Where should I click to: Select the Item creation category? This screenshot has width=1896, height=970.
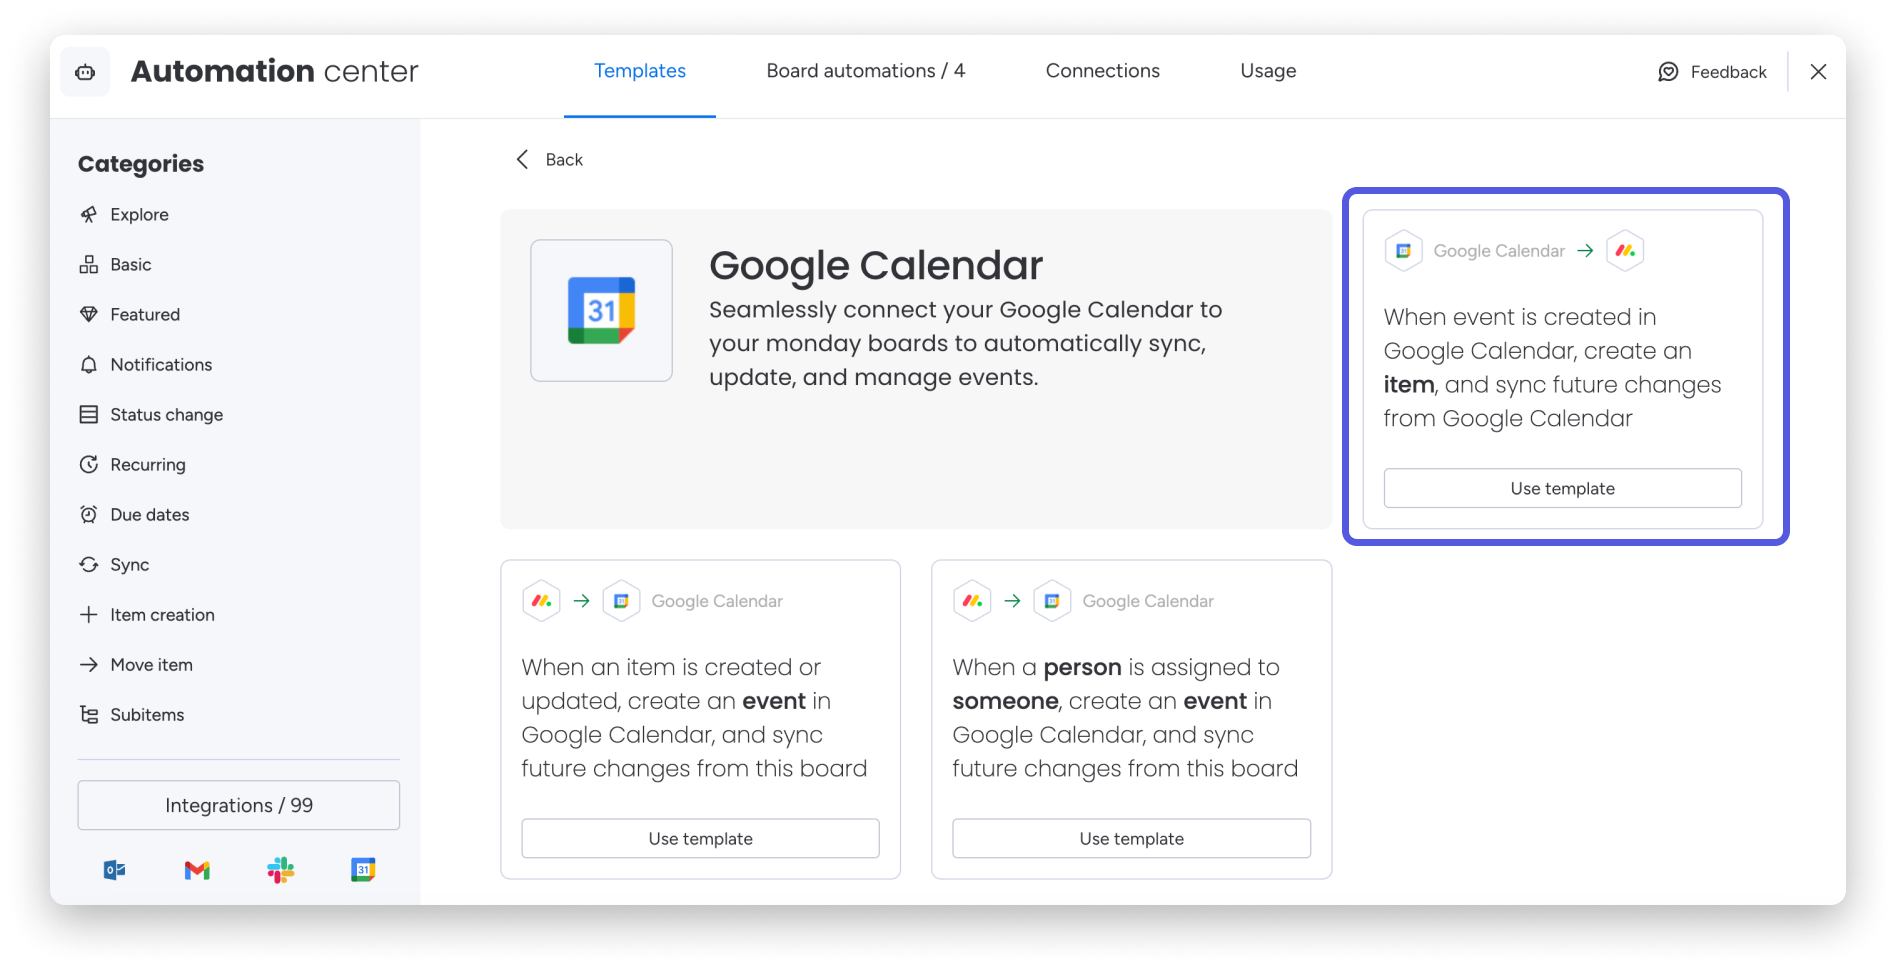pyautogui.click(x=147, y=615)
